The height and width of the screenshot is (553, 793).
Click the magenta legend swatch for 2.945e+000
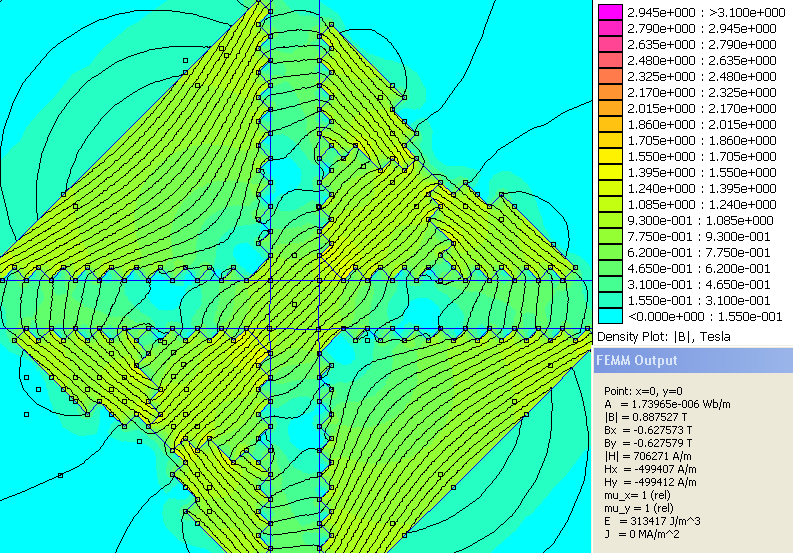coord(610,12)
